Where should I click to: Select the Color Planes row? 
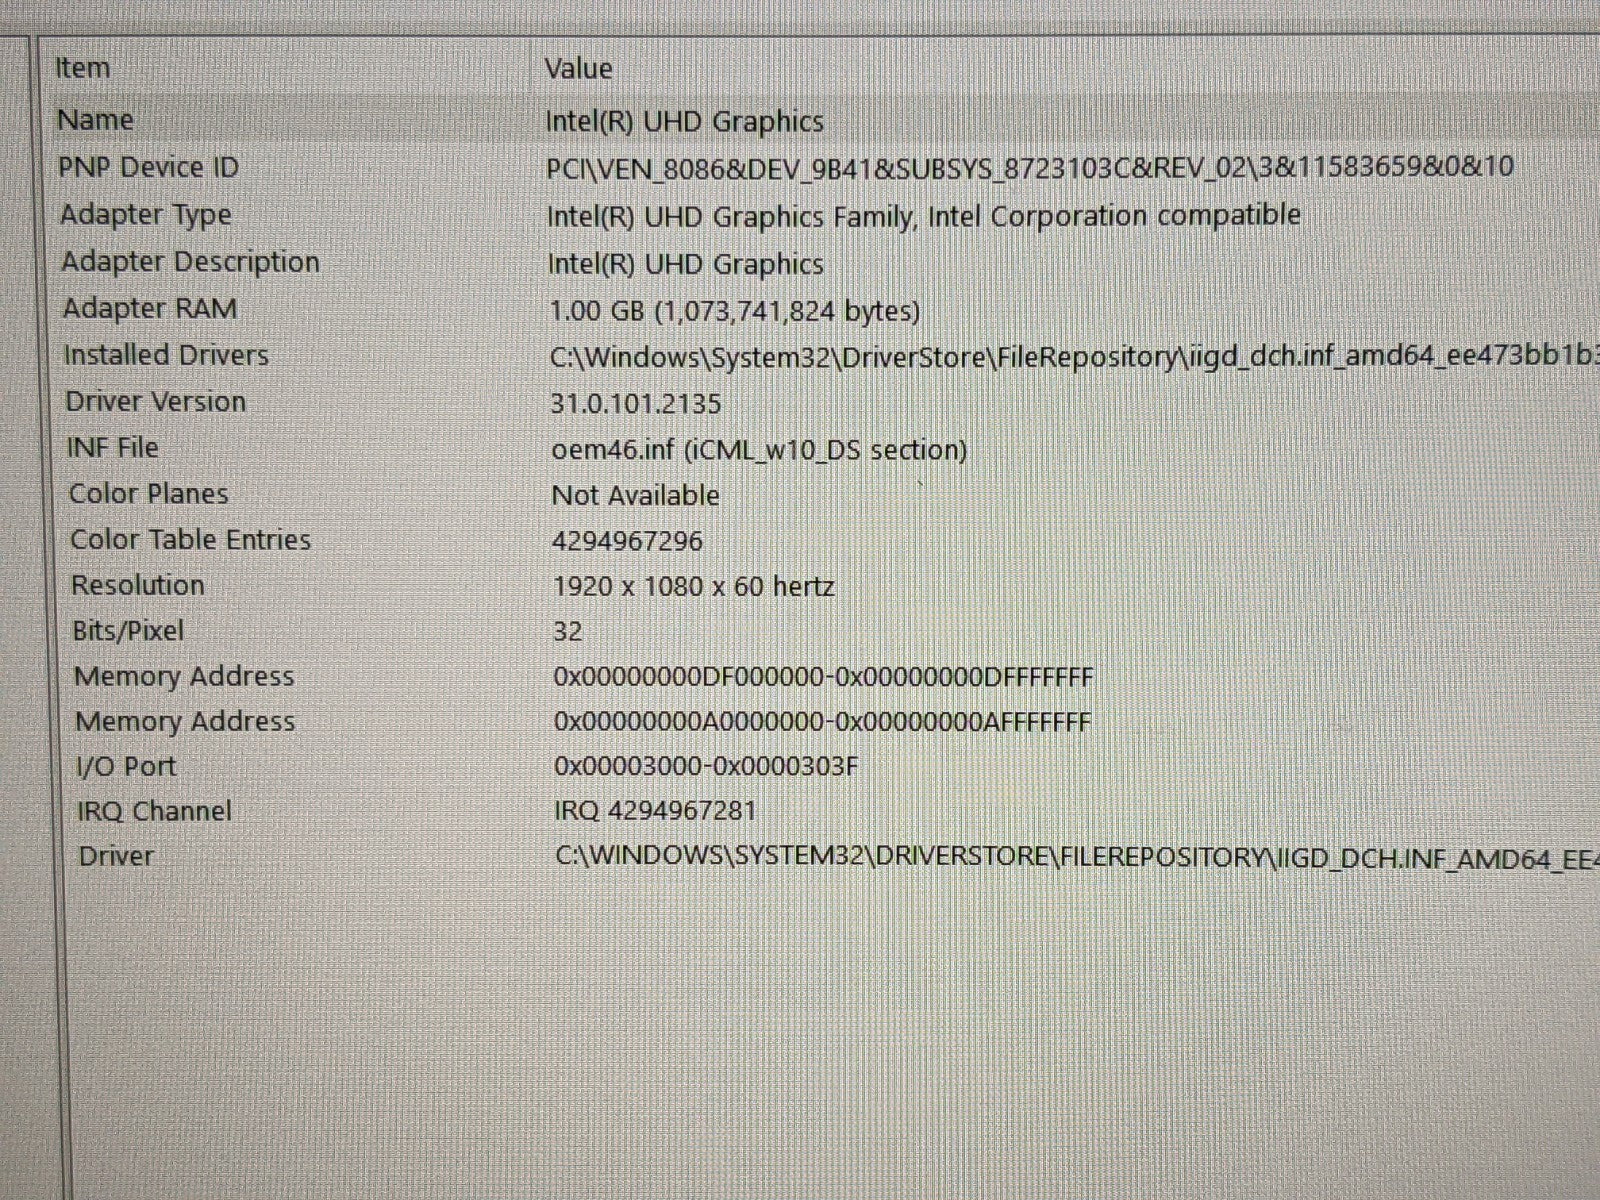(x=148, y=494)
